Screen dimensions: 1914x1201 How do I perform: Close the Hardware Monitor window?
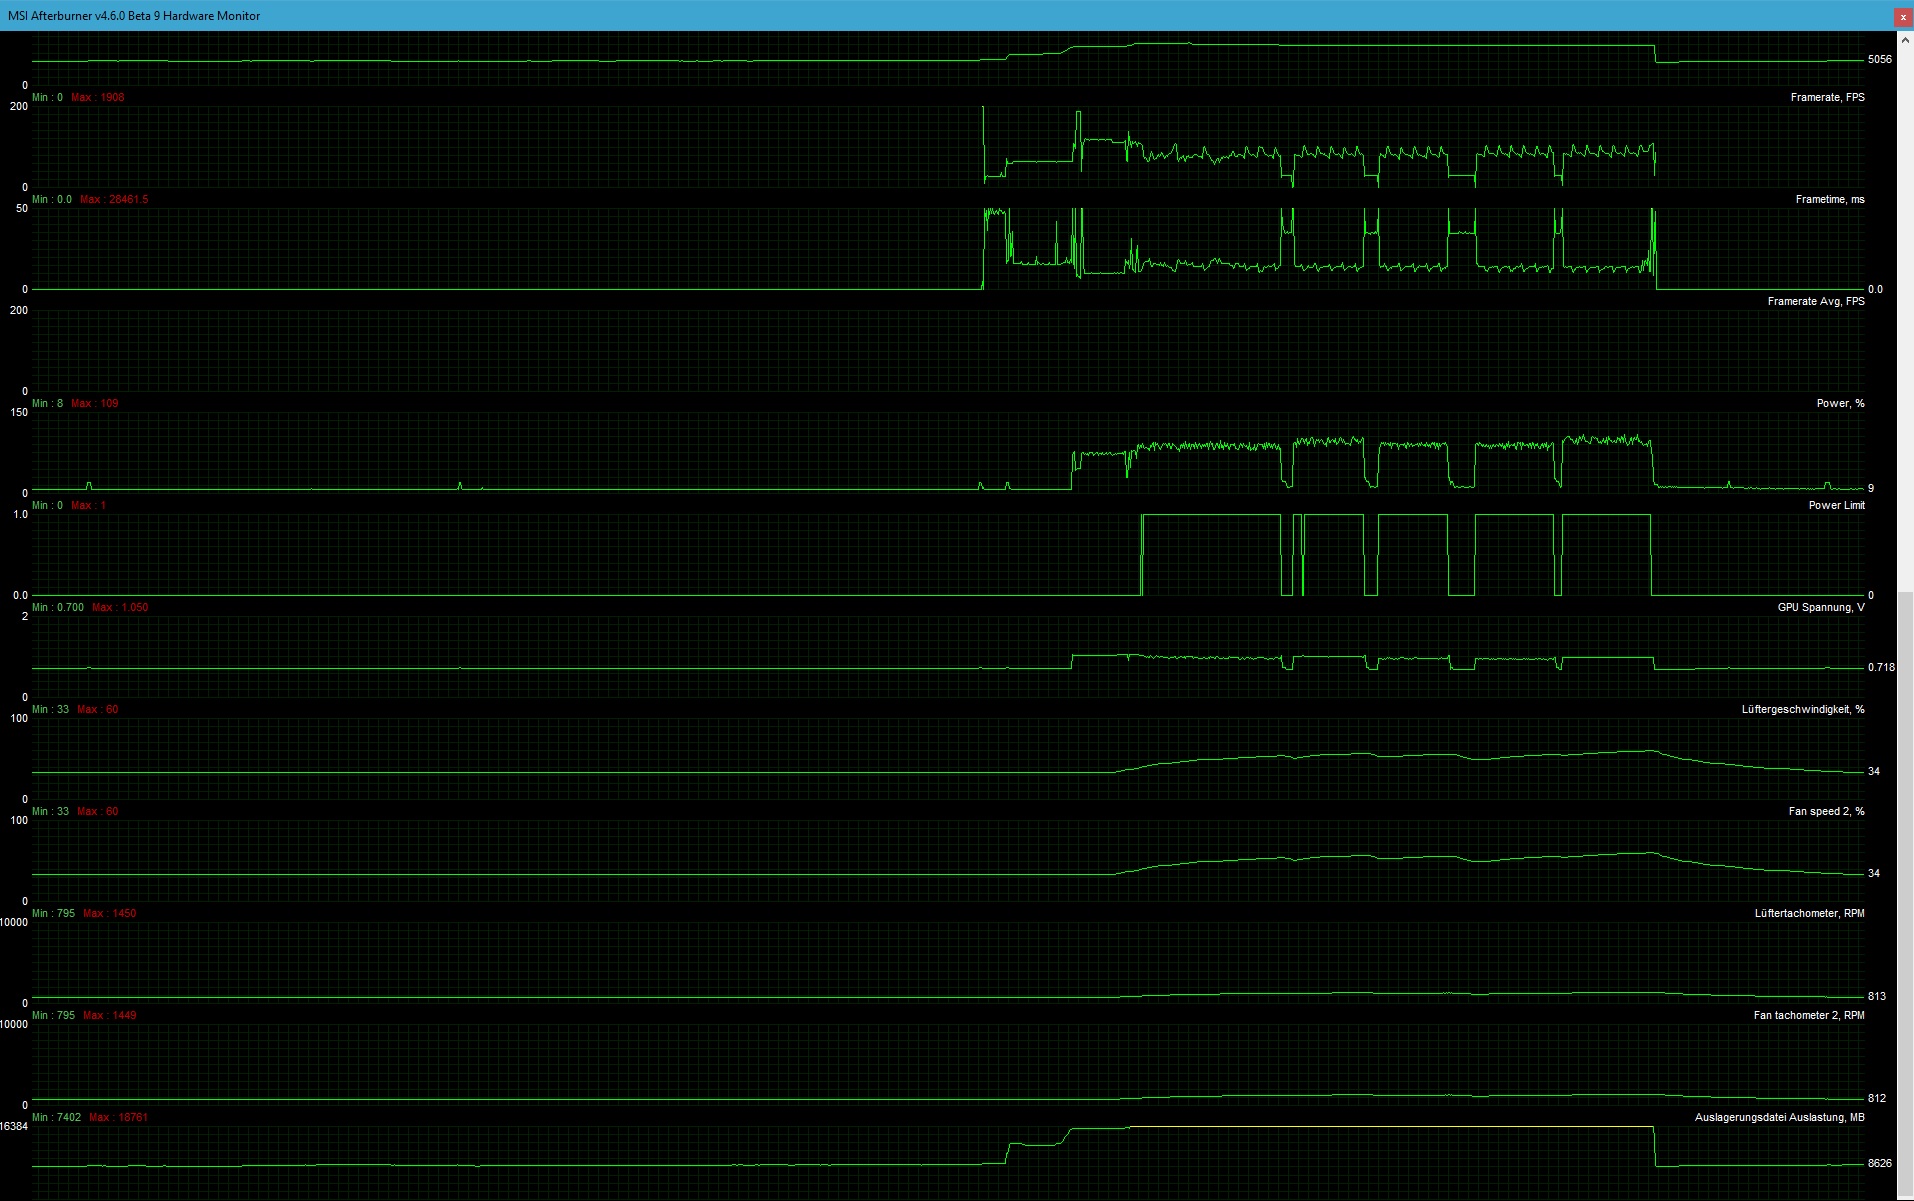[x=1902, y=17]
